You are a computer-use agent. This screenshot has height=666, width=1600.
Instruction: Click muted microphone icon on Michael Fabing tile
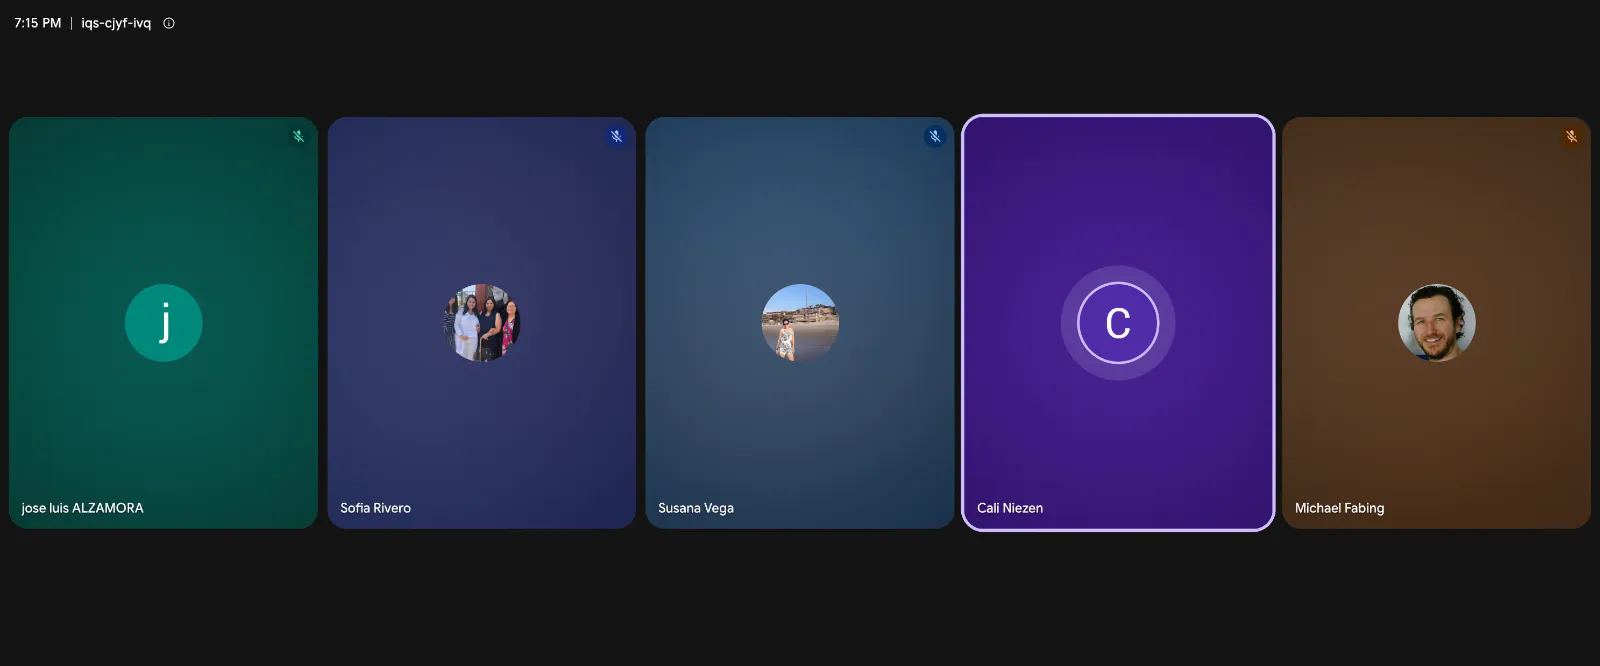(x=1571, y=136)
